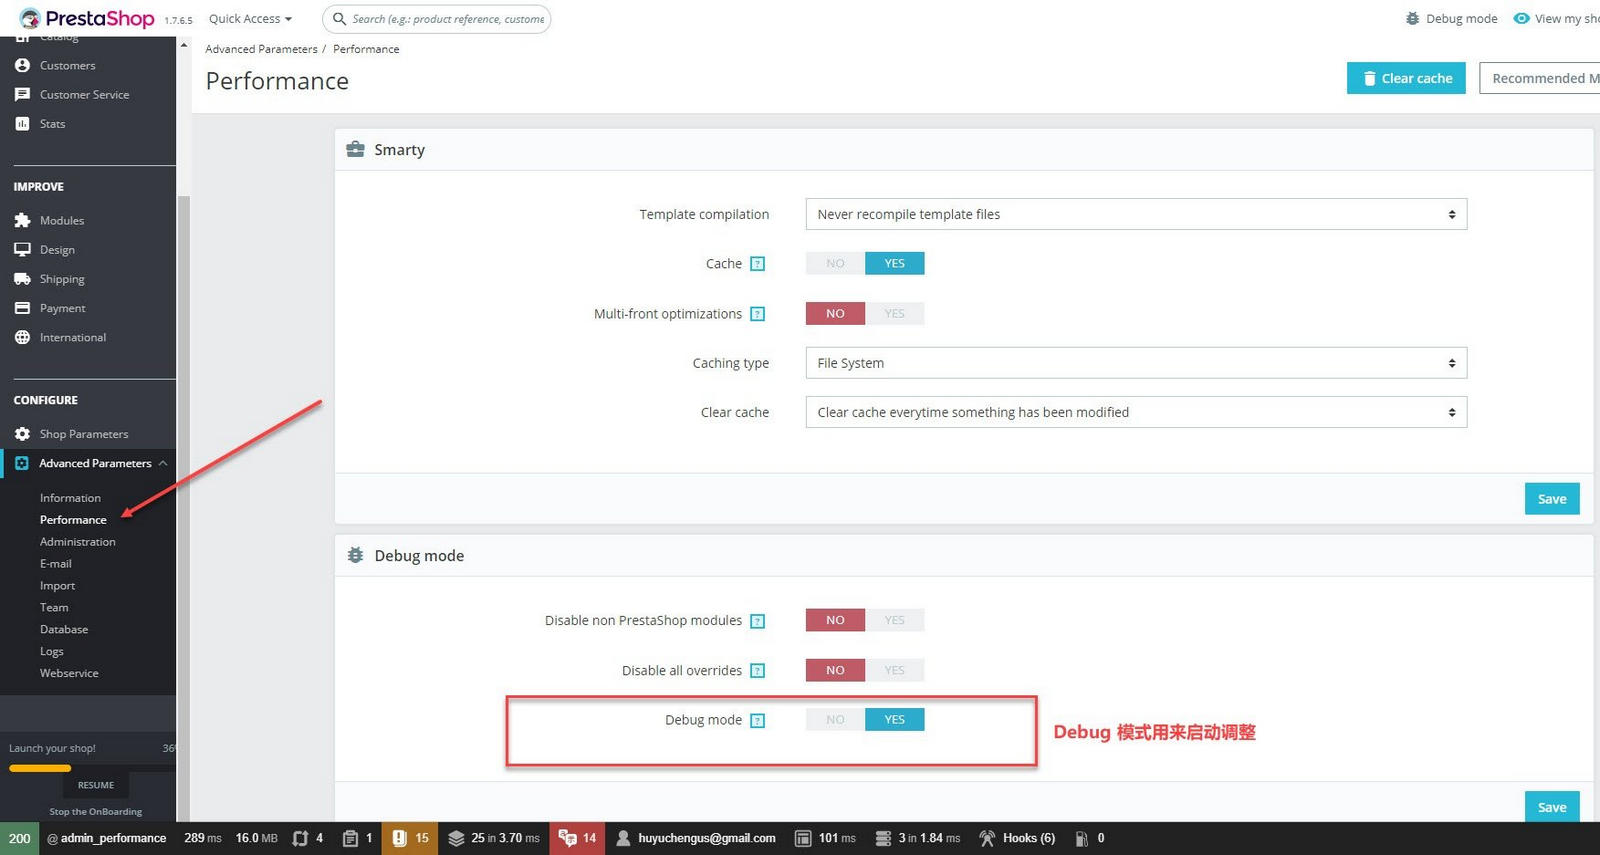Collapse the Advanced Parameters menu
1600x855 pixels.
(x=162, y=463)
